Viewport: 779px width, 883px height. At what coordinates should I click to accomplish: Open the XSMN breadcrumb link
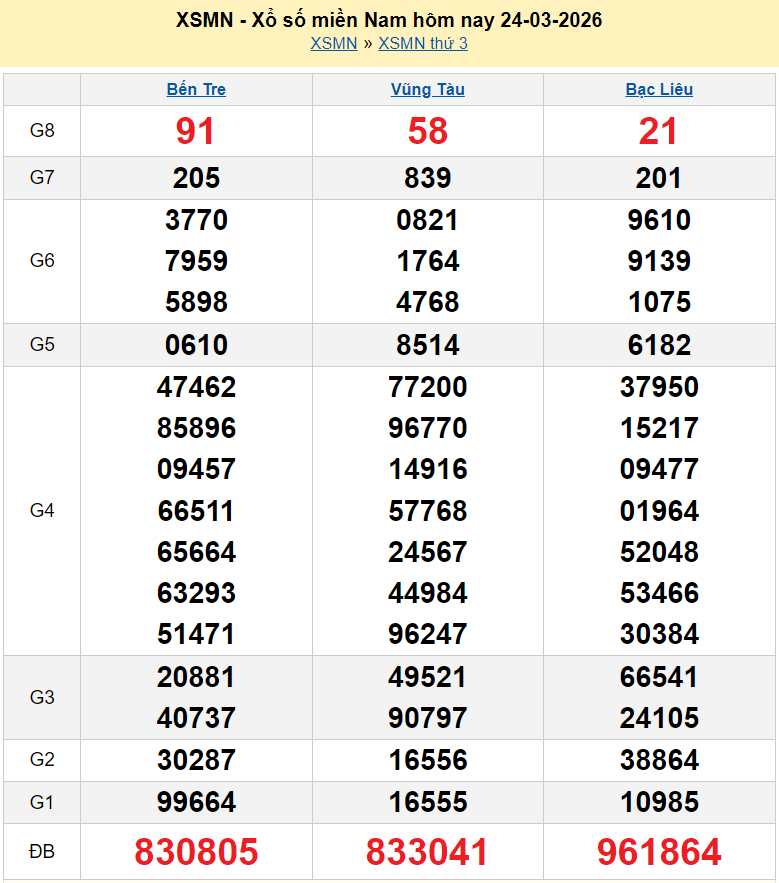333,43
